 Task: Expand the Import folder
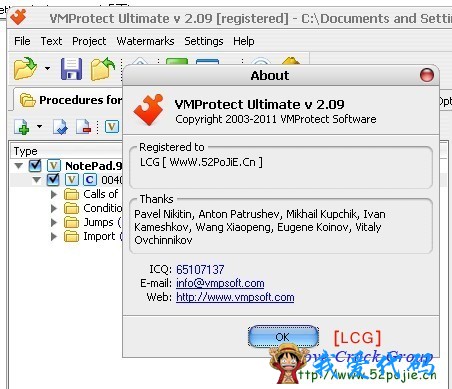[x=54, y=236]
